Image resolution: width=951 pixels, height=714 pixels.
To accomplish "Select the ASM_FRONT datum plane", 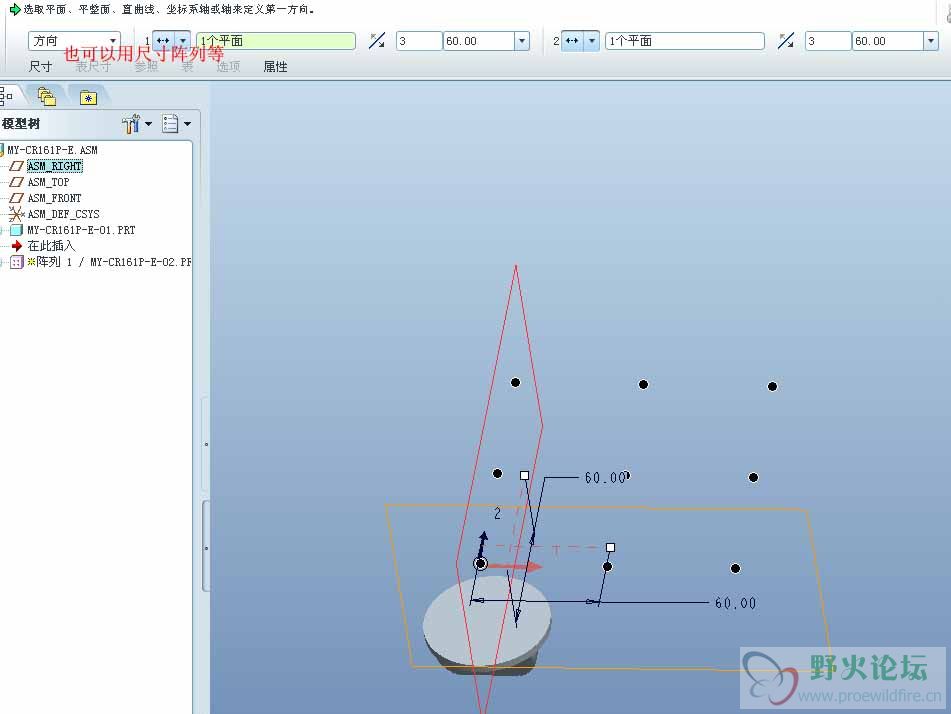I will (55, 198).
